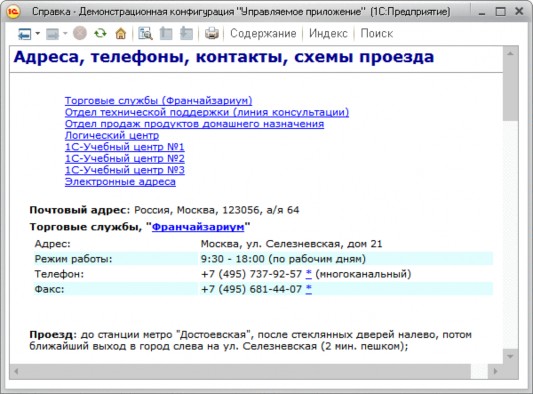The width and height of the screenshot is (533, 394).
Task: Click the horizontal scrollbar thumb
Action: [246, 371]
